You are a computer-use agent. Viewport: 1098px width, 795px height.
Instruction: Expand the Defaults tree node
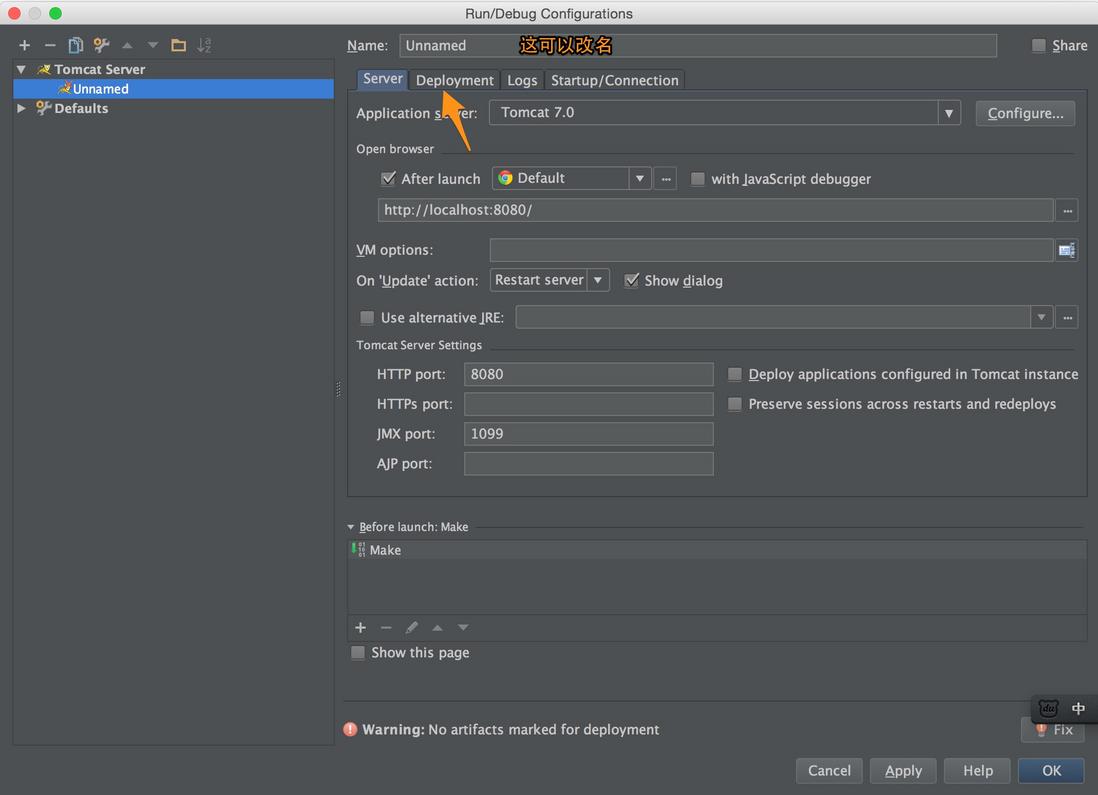click(21, 109)
